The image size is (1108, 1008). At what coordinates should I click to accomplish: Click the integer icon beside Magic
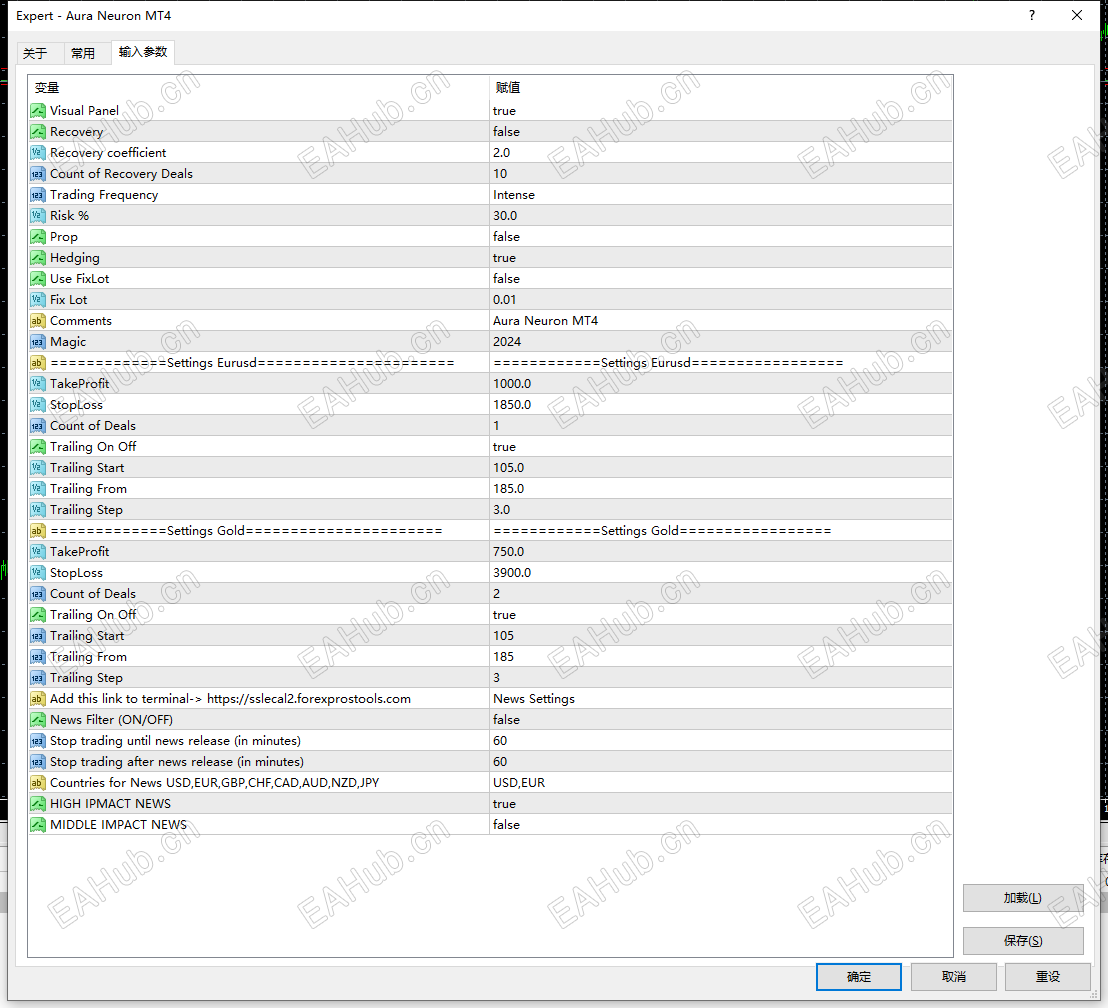[38, 342]
